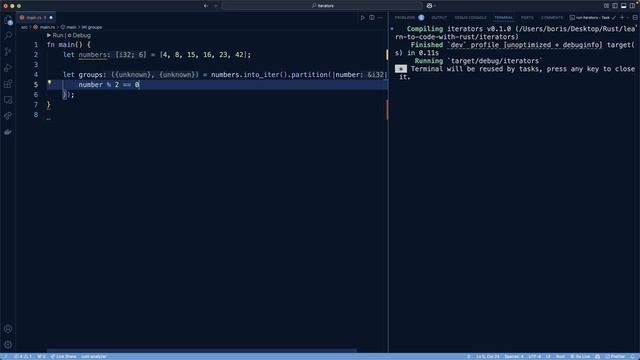Screen dimensions: 640x360
Task: Open the Accounts icon in activity bar
Action: point(8,329)
